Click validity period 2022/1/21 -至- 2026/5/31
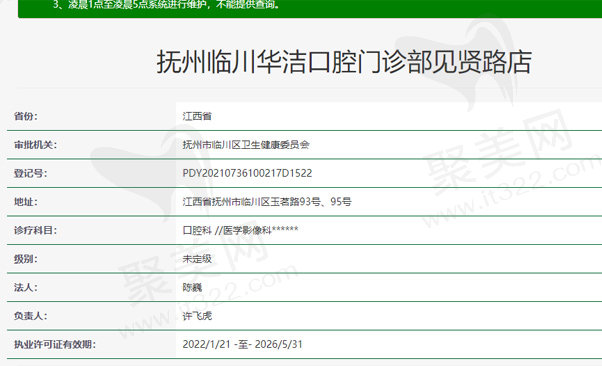 click(x=242, y=344)
